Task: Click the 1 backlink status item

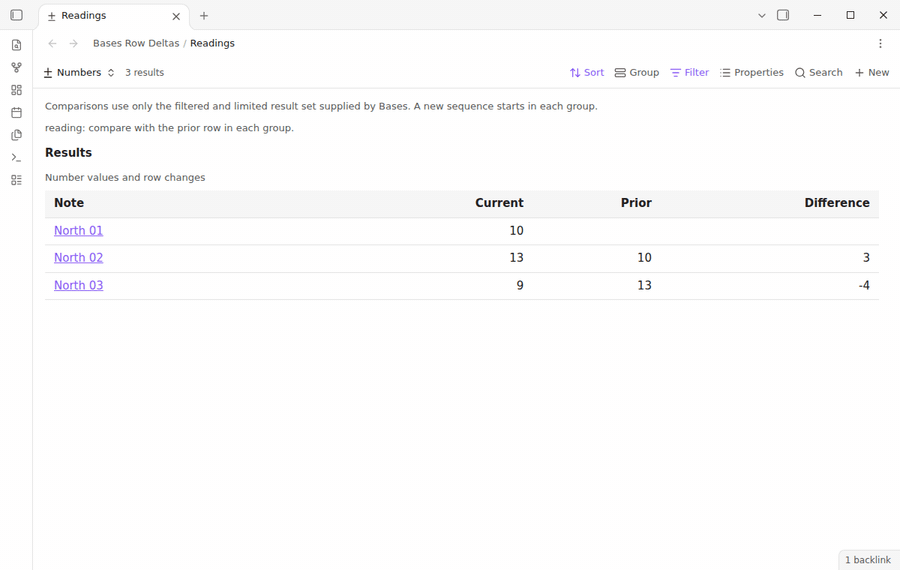Action: [868, 560]
